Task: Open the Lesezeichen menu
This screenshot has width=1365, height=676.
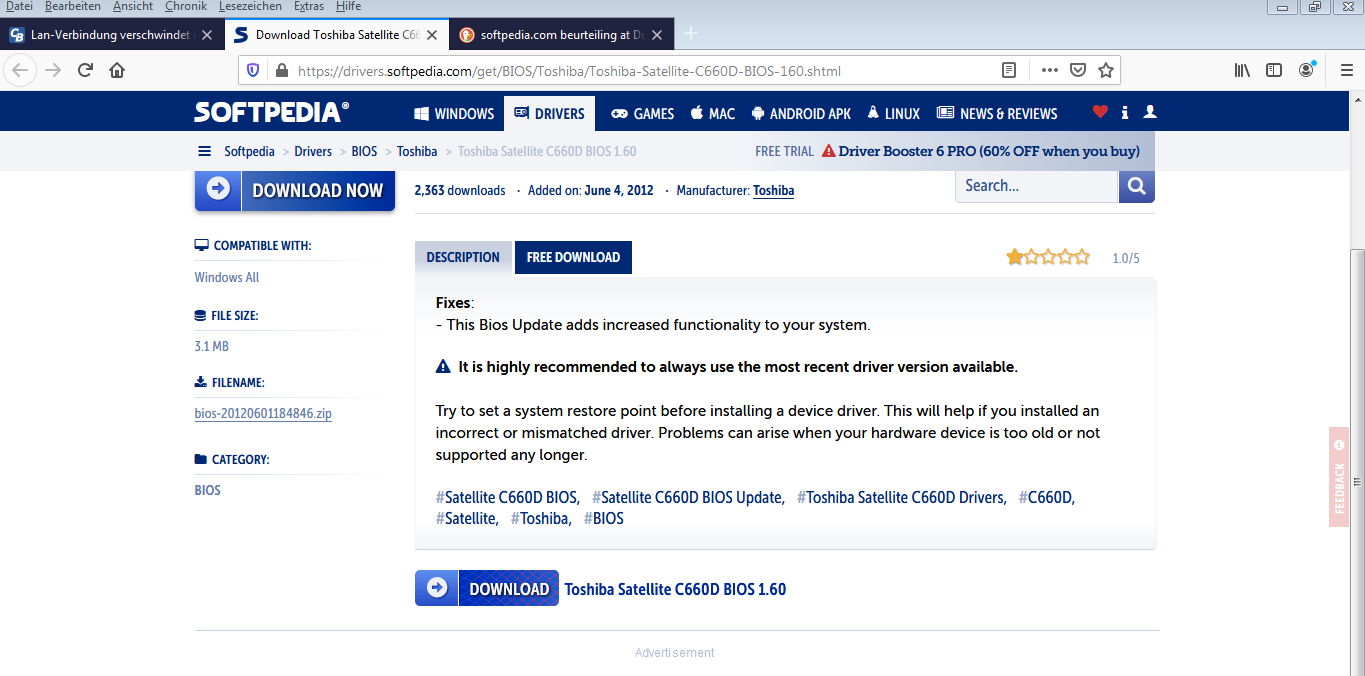Action: (x=251, y=7)
